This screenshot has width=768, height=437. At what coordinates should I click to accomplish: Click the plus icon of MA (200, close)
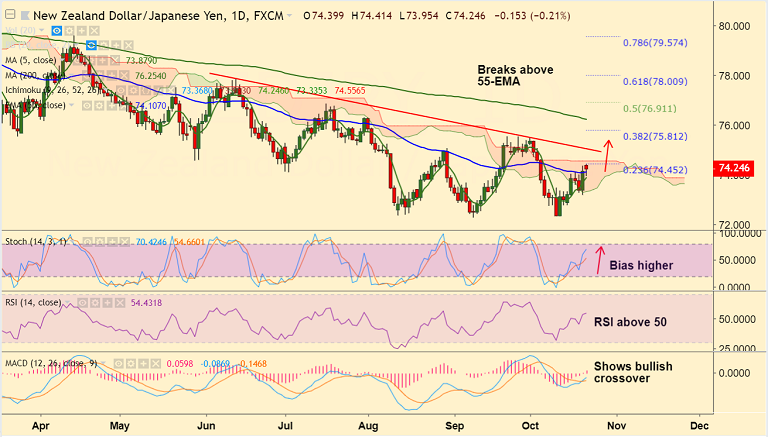click(x=112, y=75)
